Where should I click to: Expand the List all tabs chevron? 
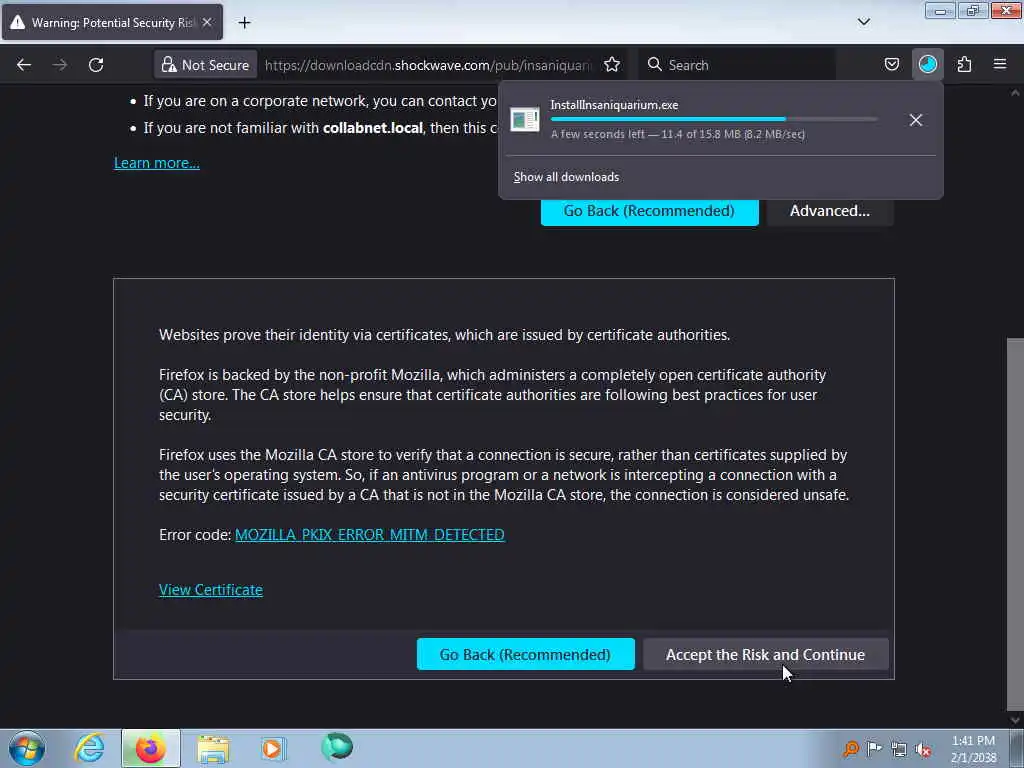coord(864,22)
